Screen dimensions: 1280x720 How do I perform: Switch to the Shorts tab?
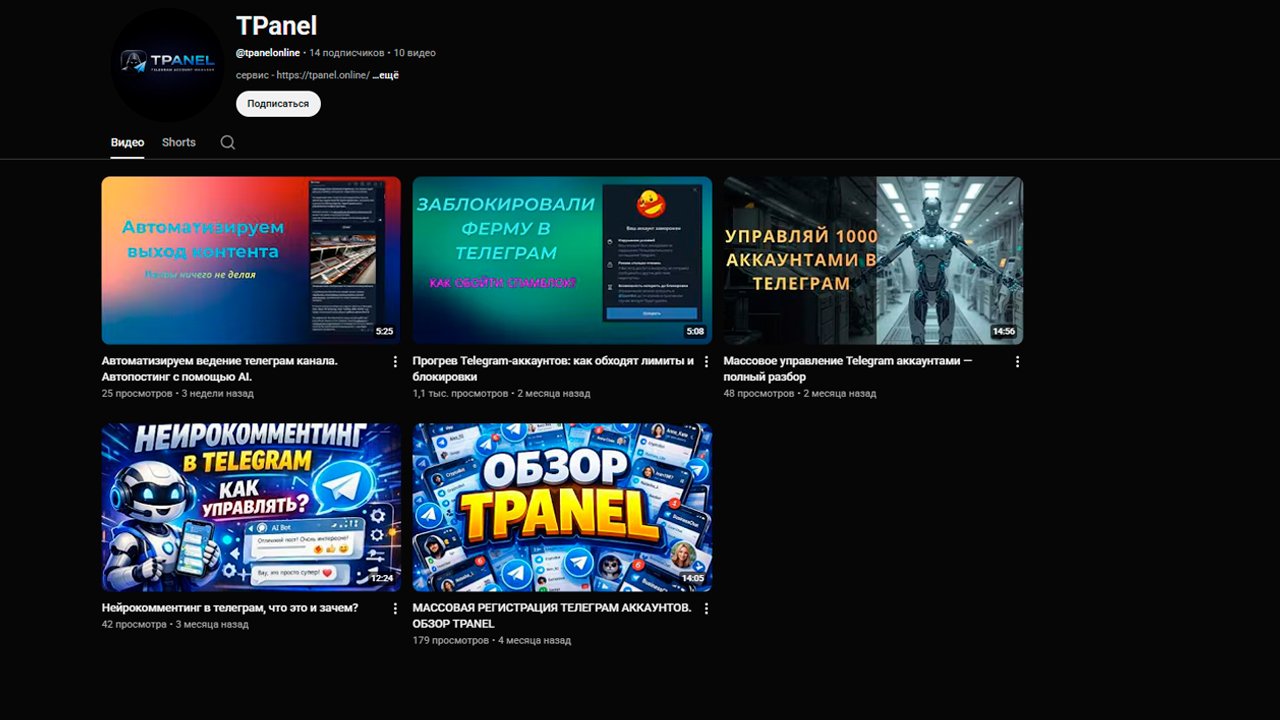(179, 142)
